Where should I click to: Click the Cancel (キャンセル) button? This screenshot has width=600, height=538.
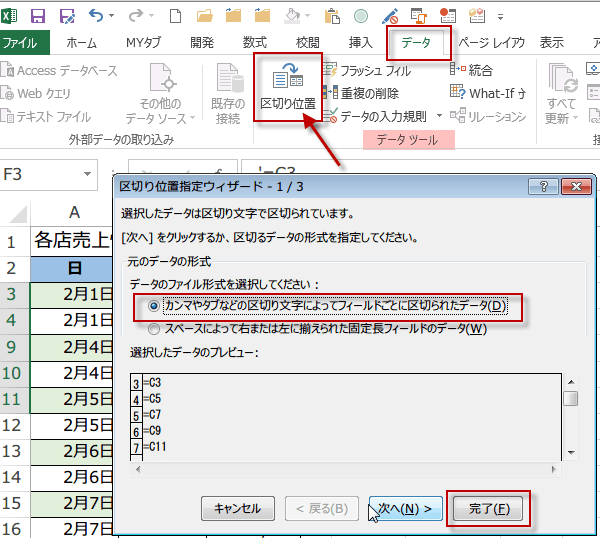238,509
